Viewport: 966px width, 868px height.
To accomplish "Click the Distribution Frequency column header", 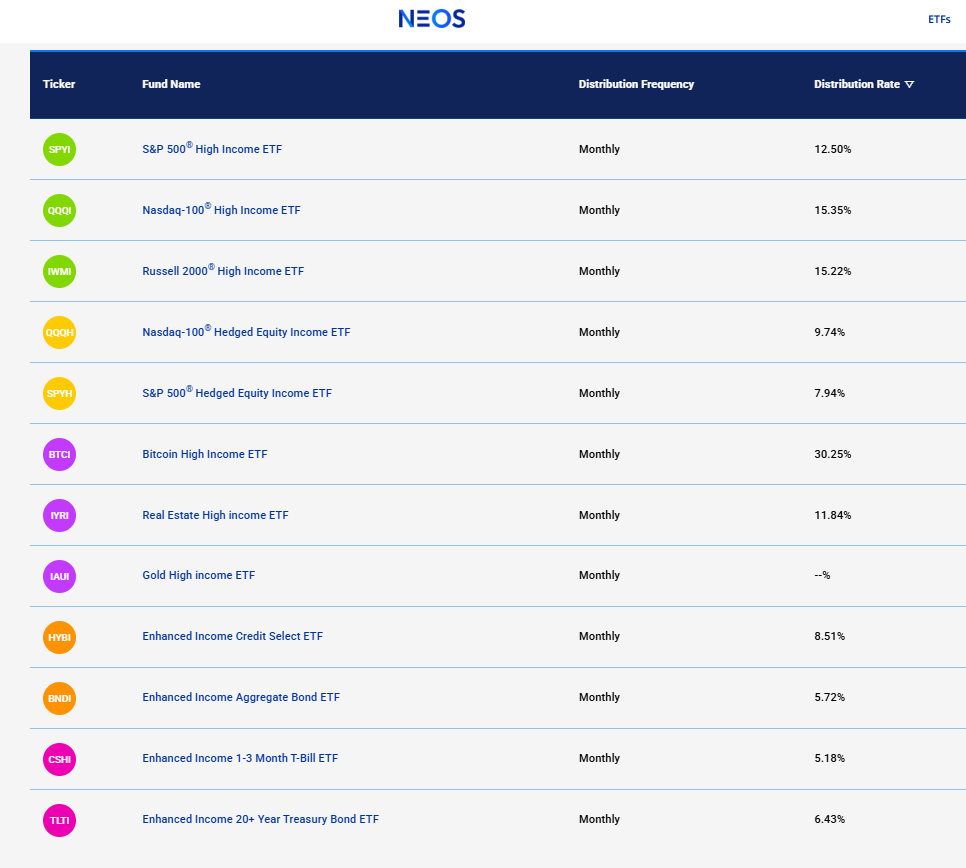I will 636,84.
